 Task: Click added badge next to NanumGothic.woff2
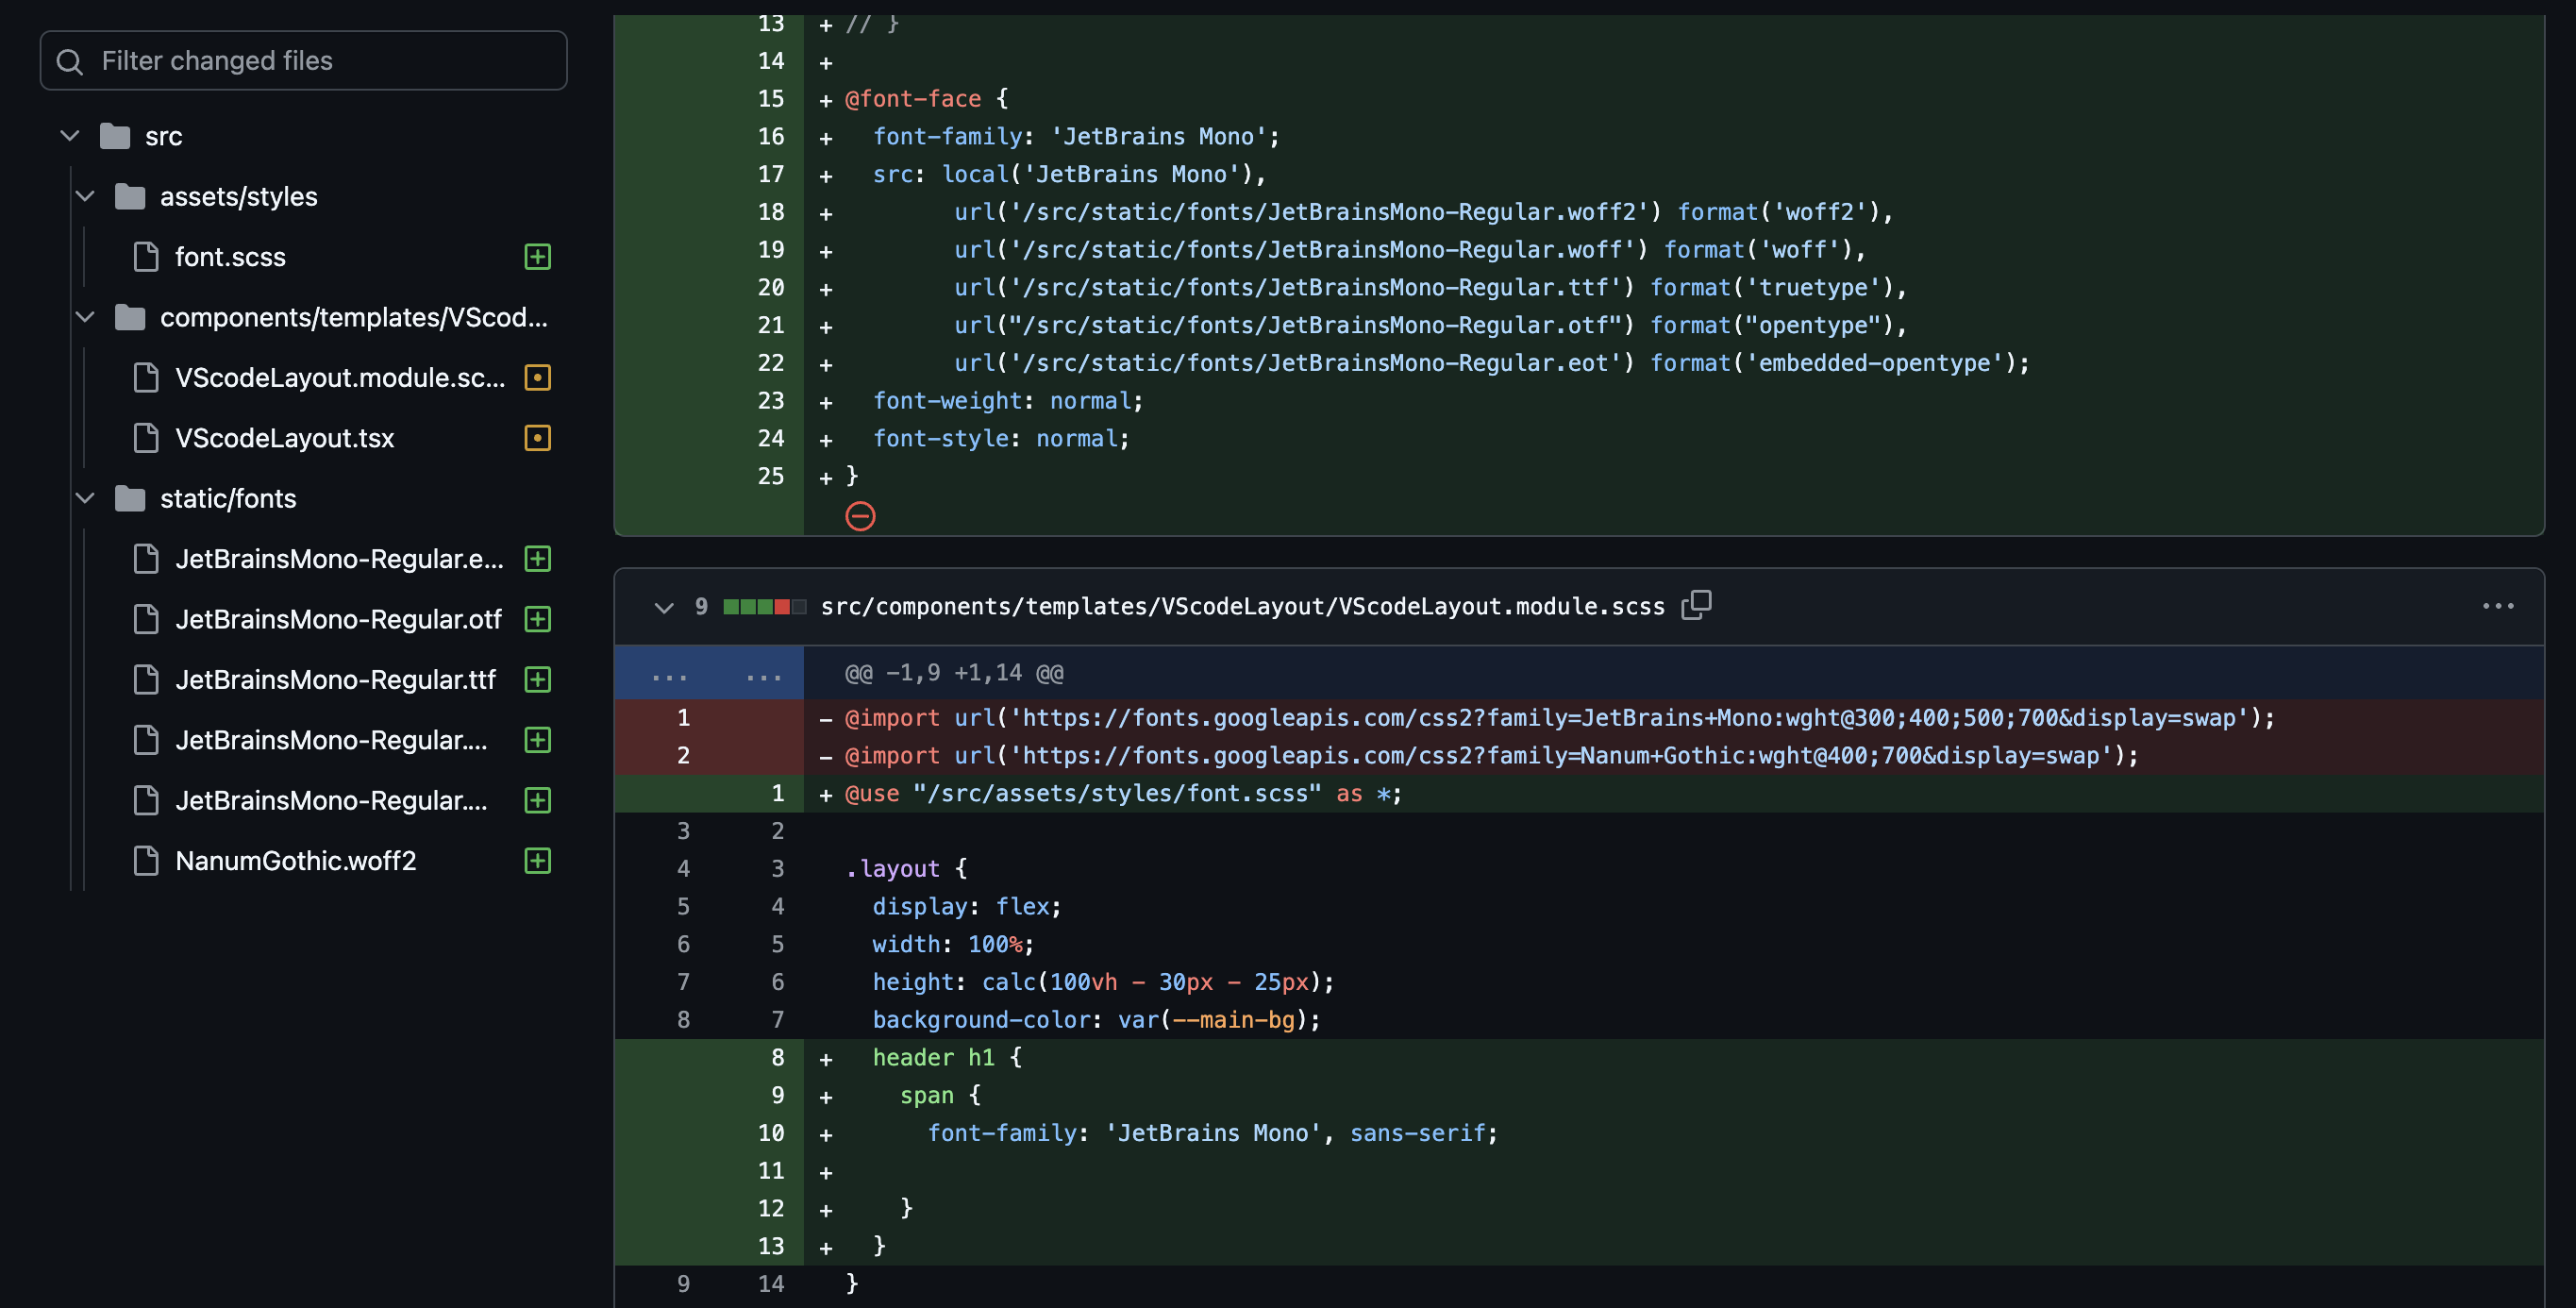pyautogui.click(x=538, y=861)
